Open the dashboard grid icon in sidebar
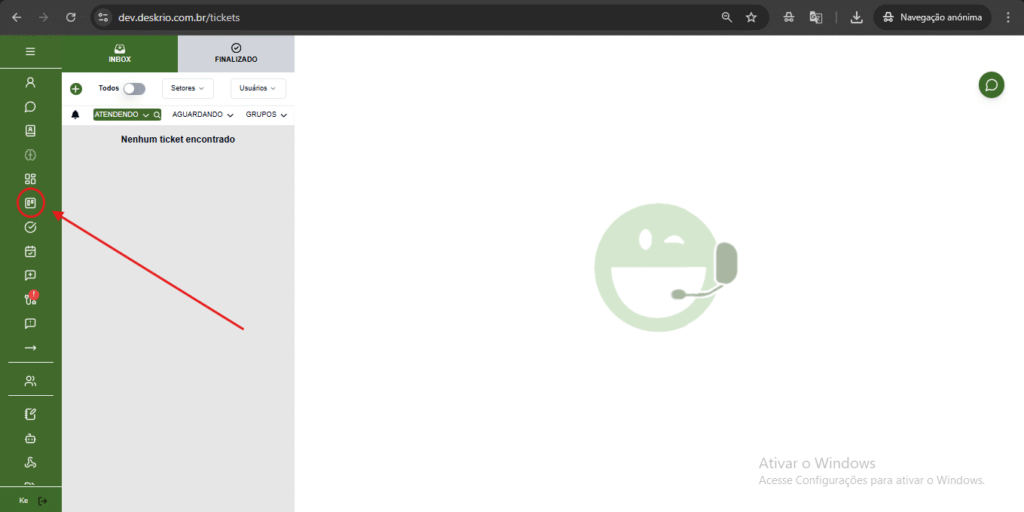Viewport: 1024px width, 512px height. 30,179
